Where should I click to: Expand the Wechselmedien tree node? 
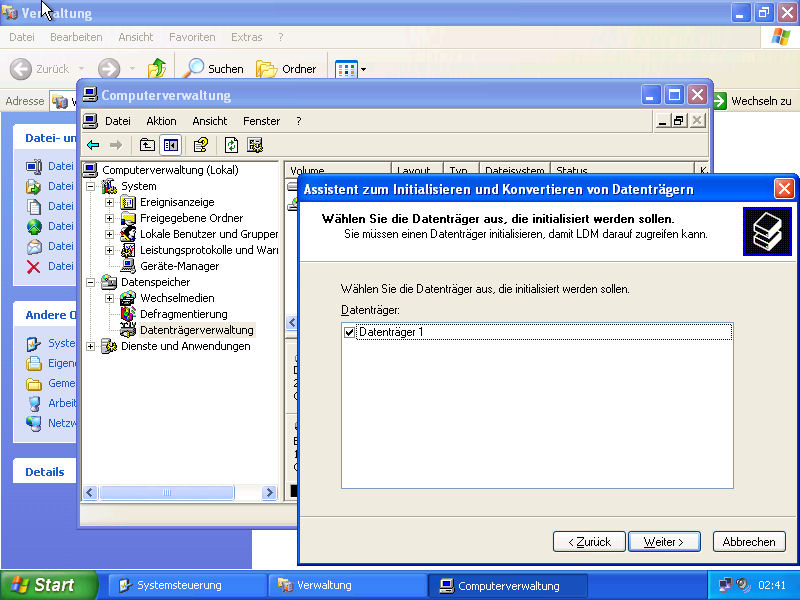[109, 298]
